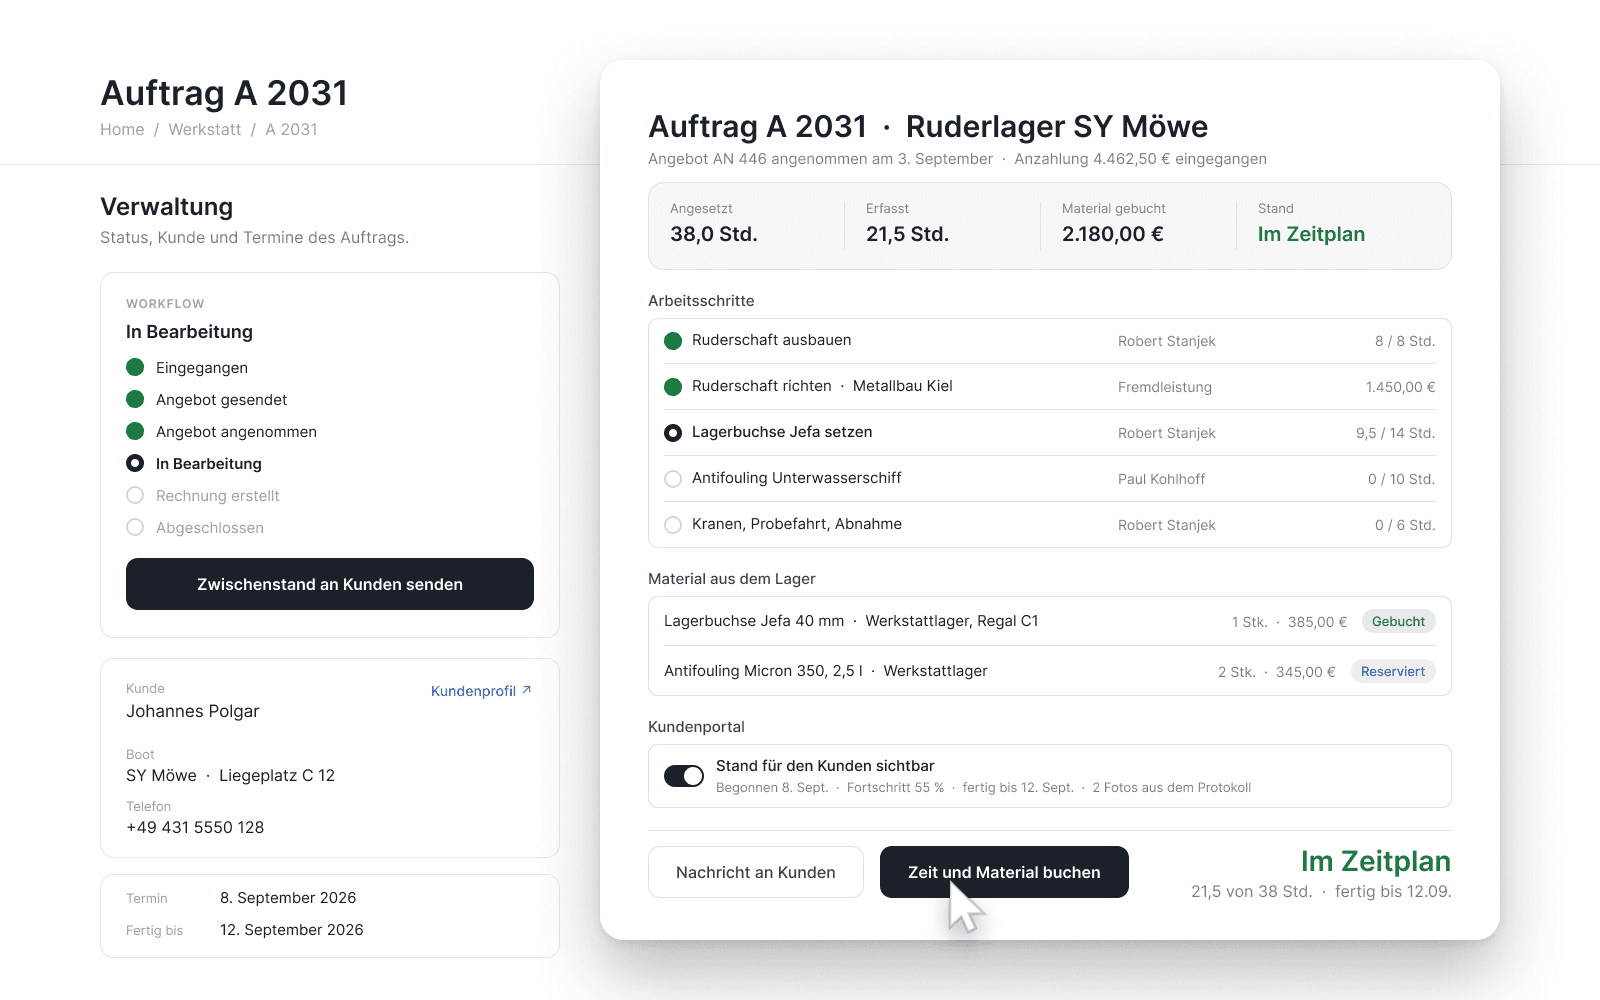Click Lagerbuchse Jefa 40 mm material entry

click(1050, 621)
